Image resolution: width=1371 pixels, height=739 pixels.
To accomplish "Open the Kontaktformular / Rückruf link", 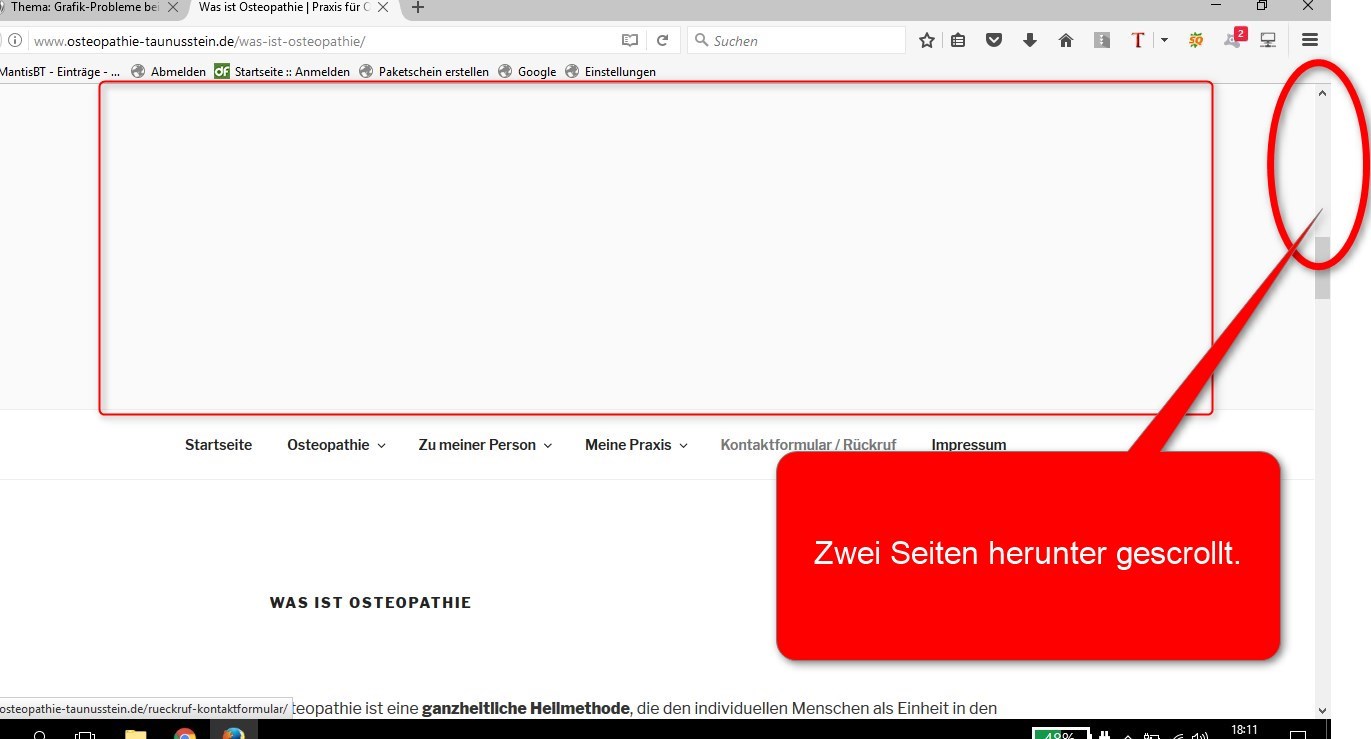I will pyautogui.click(x=808, y=445).
